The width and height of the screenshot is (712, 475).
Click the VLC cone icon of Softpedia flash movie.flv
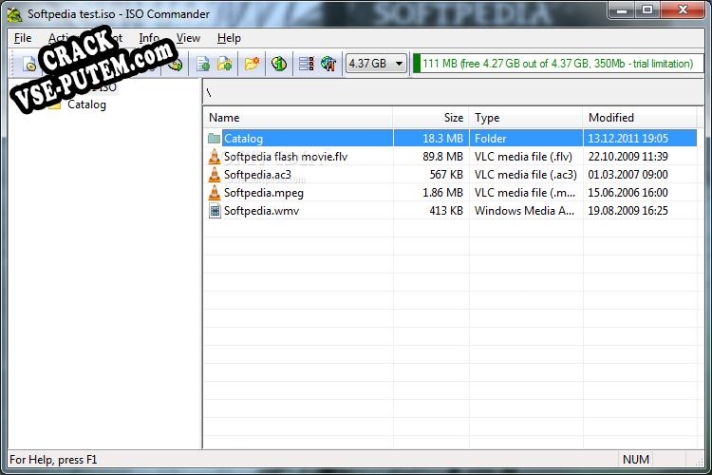[x=214, y=157]
